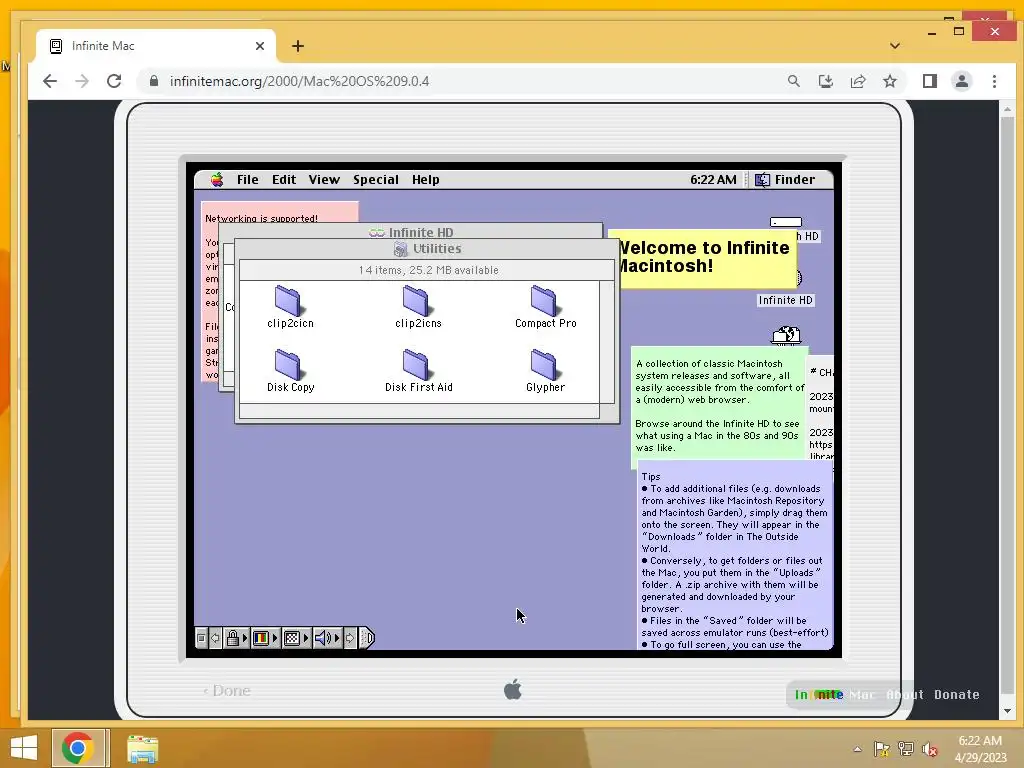1024x768 pixels.
Task: Click the muted volume tray icon
Action: [930, 749]
